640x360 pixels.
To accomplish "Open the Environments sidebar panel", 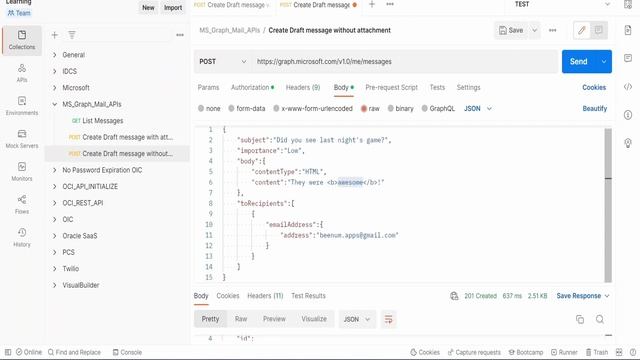I will (x=22, y=106).
